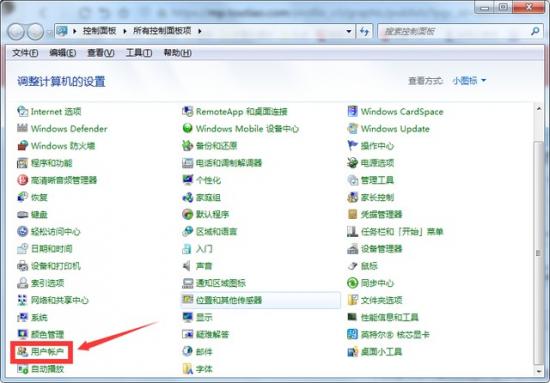
Task: Click the vertical scrollbar thumb
Action: coord(539,253)
